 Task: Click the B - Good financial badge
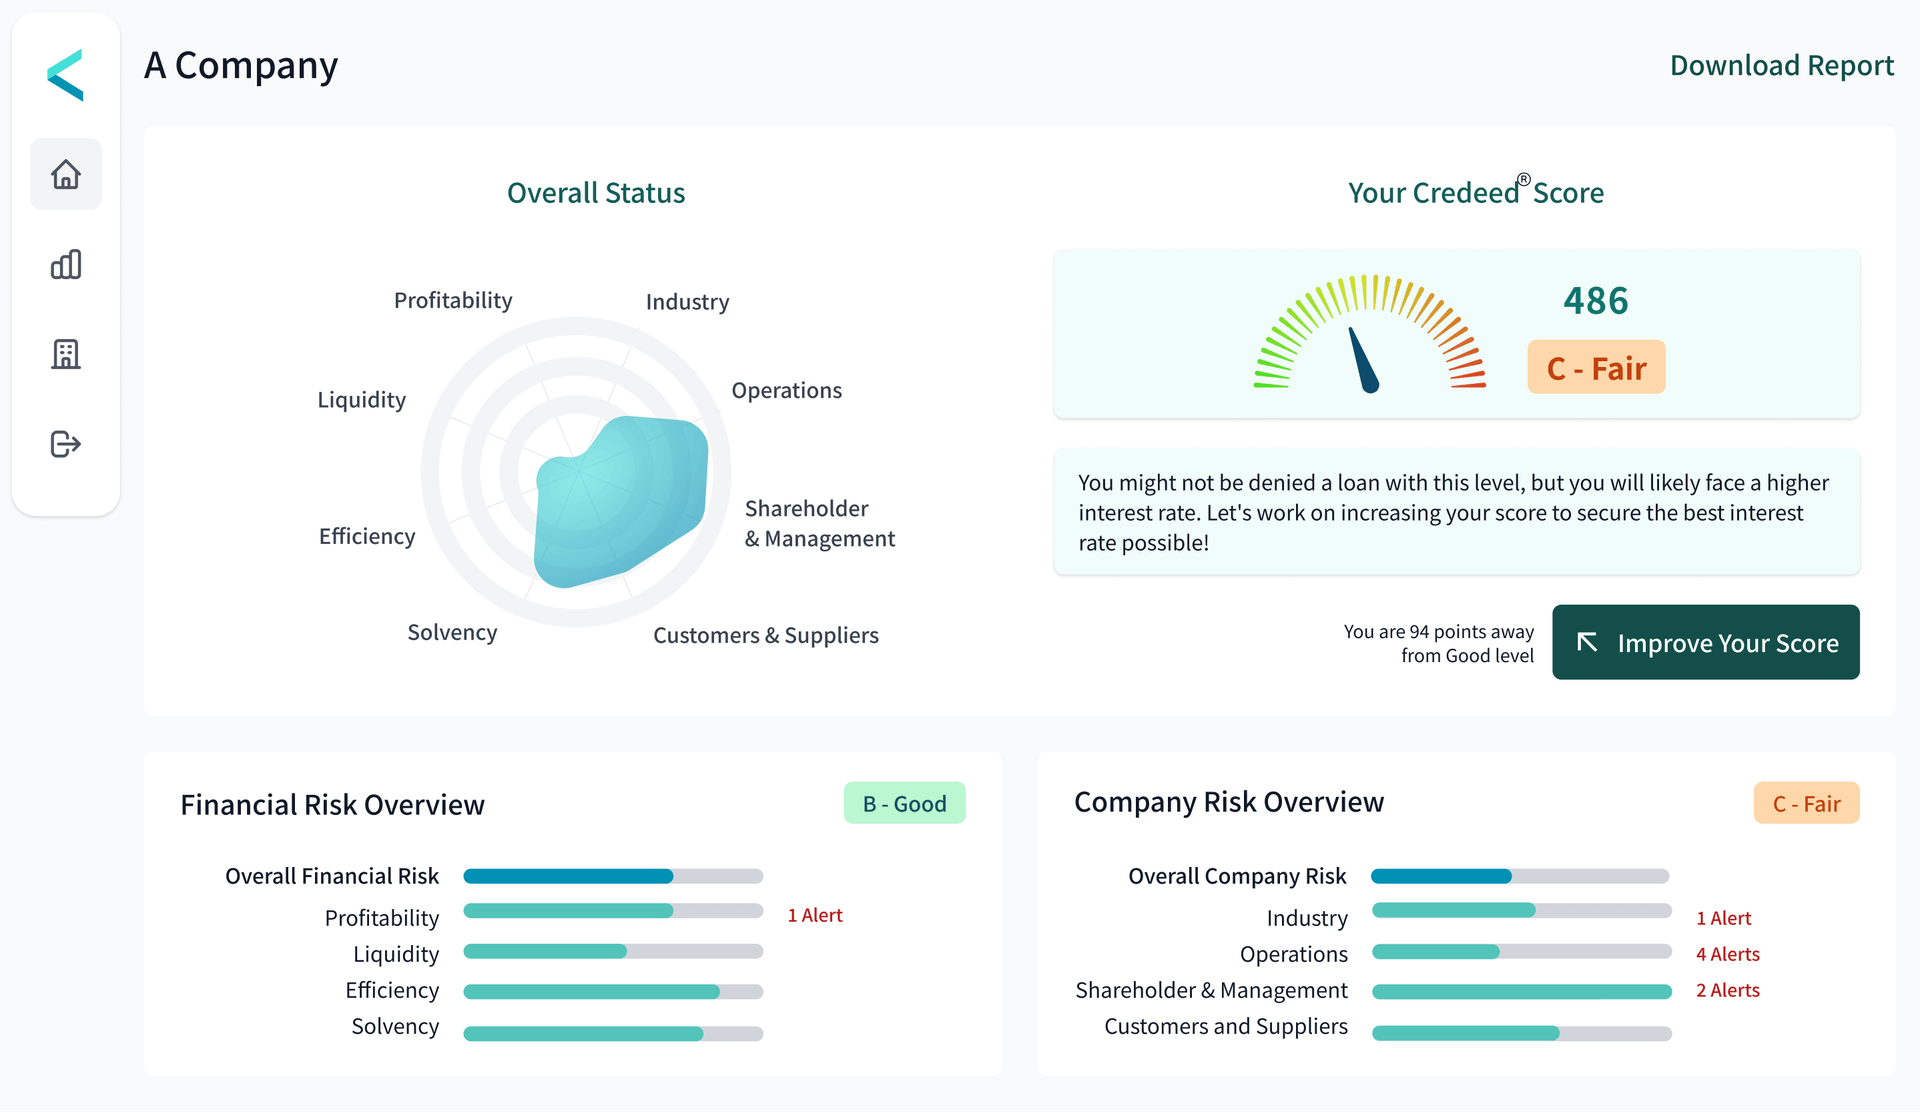[x=904, y=804]
